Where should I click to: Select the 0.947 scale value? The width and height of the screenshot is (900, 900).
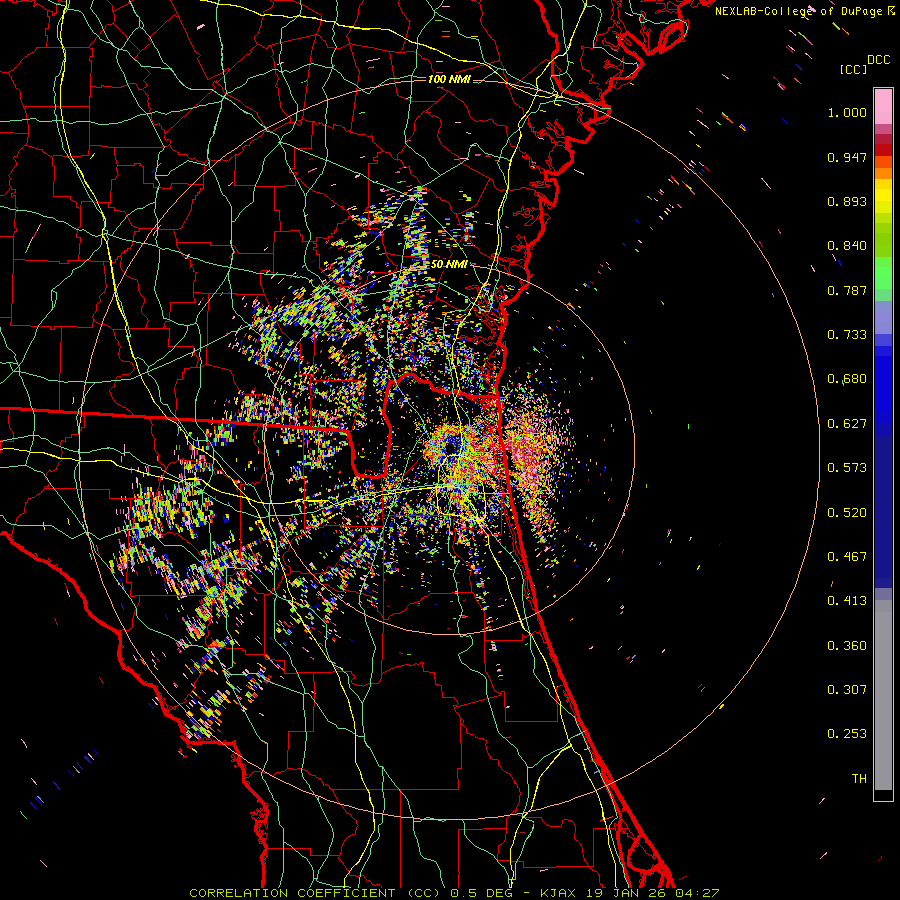point(847,157)
